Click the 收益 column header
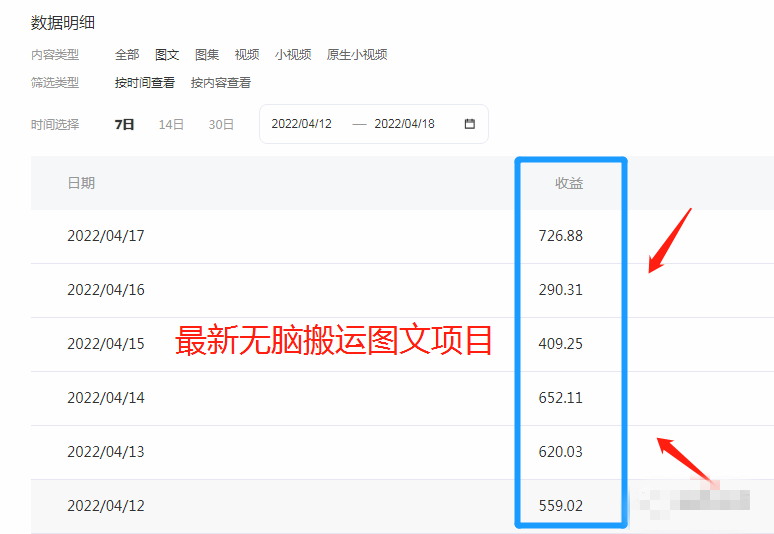The height and width of the screenshot is (534, 774). tap(569, 184)
